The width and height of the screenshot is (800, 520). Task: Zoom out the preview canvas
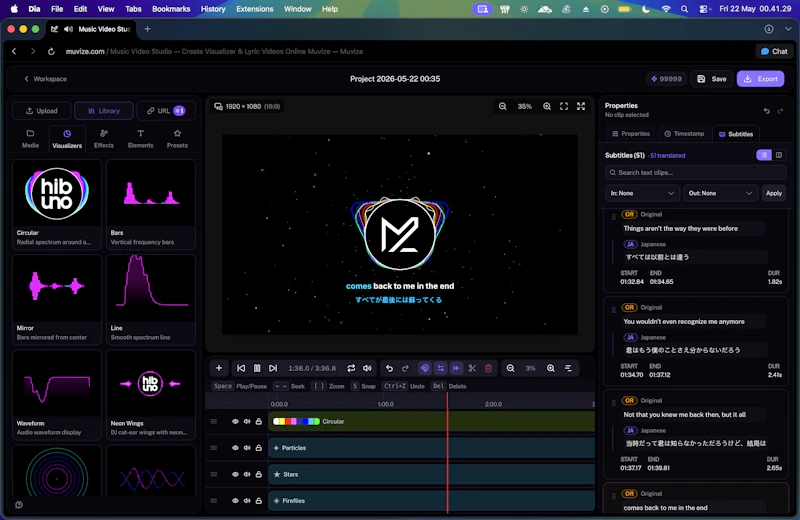(x=503, y=106)
